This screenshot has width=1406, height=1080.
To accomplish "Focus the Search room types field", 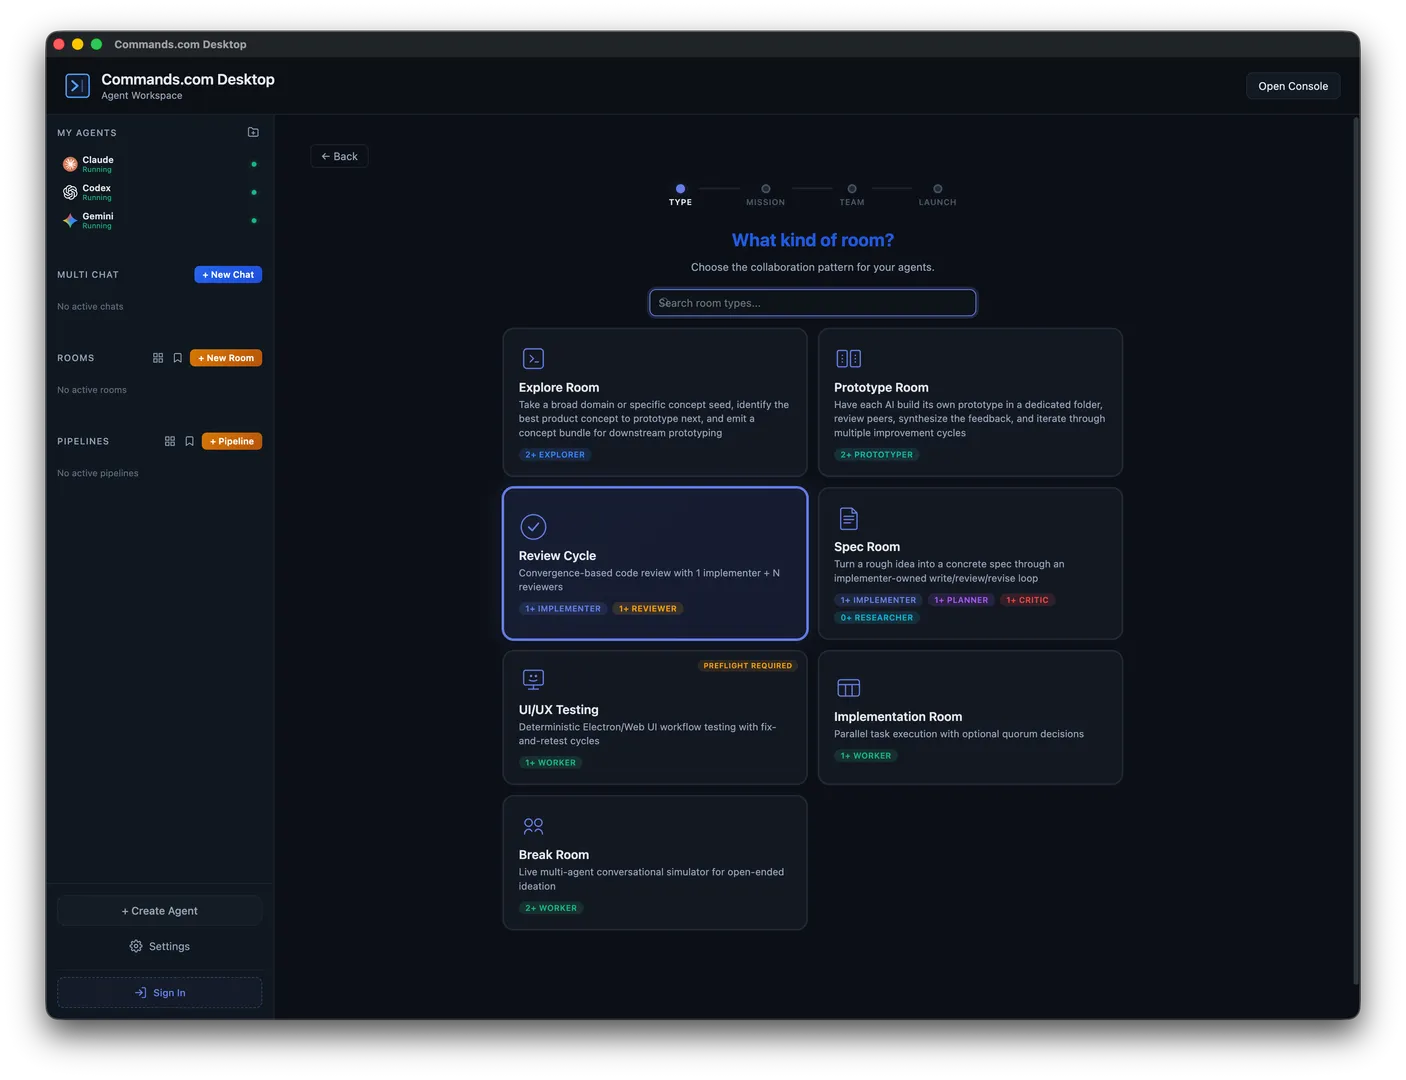I will click(x=812, y=303).
